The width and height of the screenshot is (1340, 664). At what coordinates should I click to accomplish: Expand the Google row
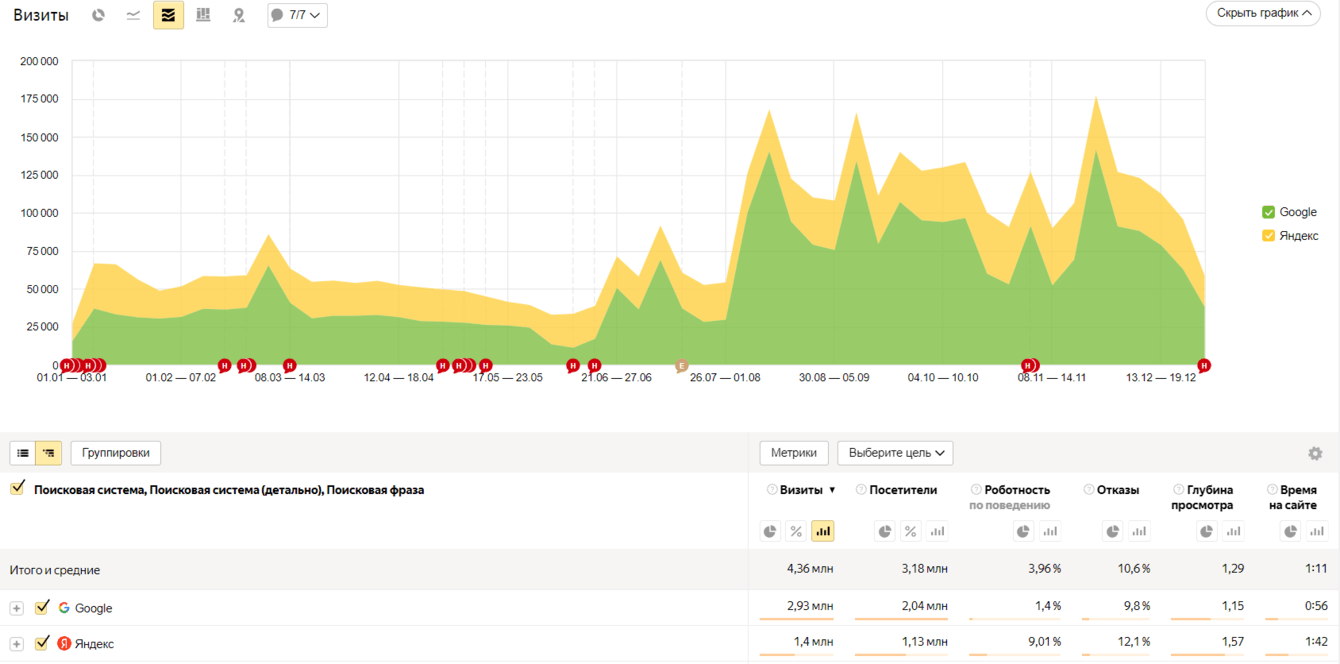point(17,608)
